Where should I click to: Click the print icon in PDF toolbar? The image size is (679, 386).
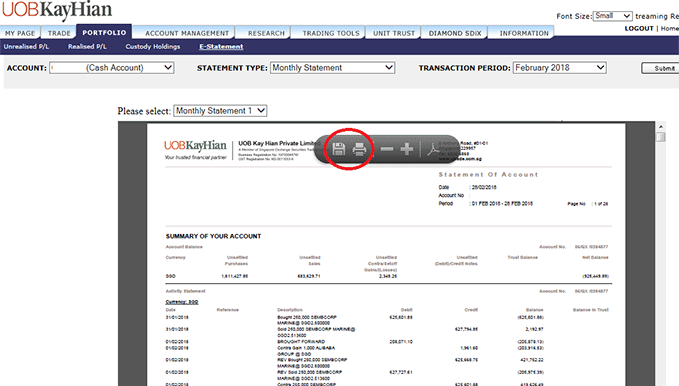[x=359, y=149]
